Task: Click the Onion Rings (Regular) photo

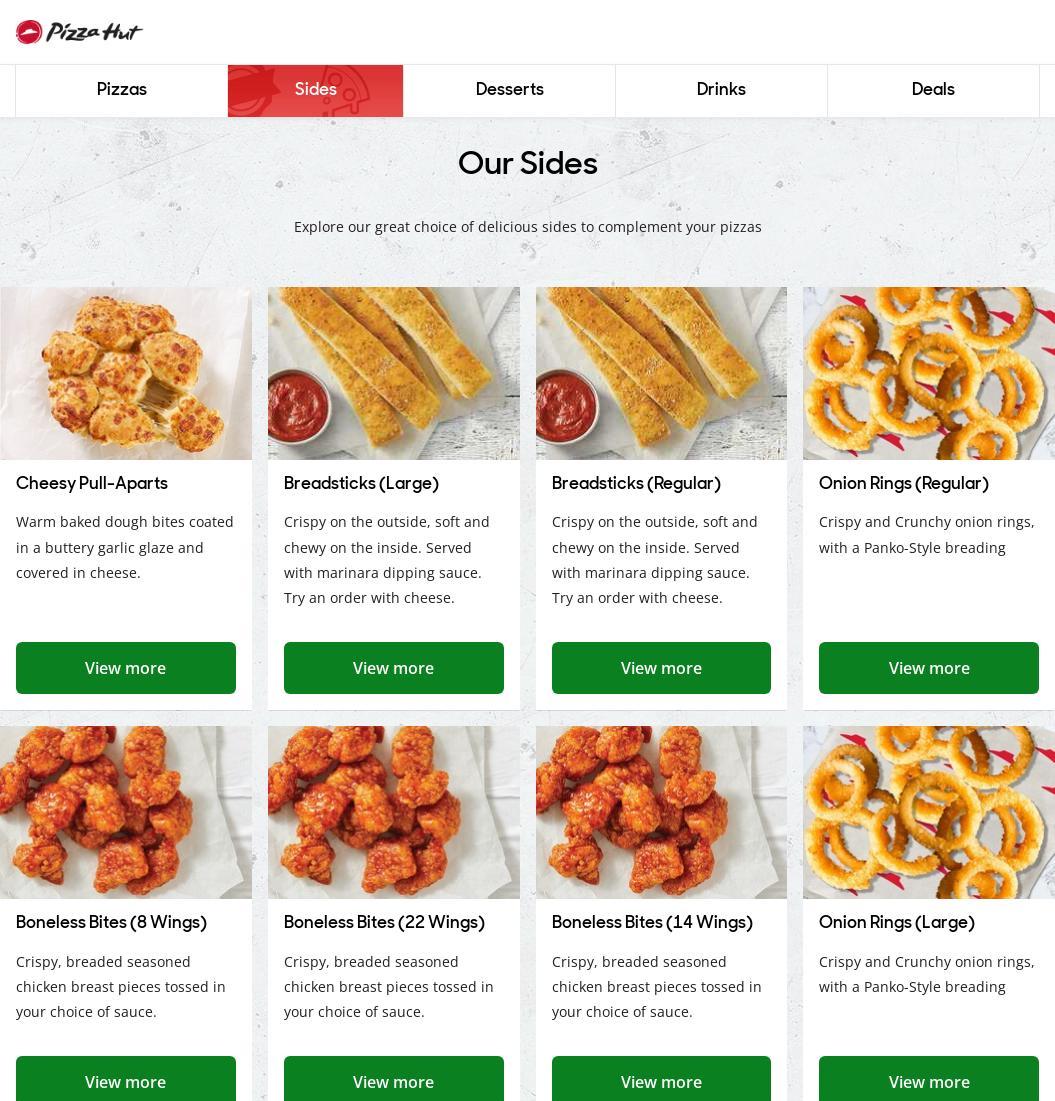Action: 929,373
